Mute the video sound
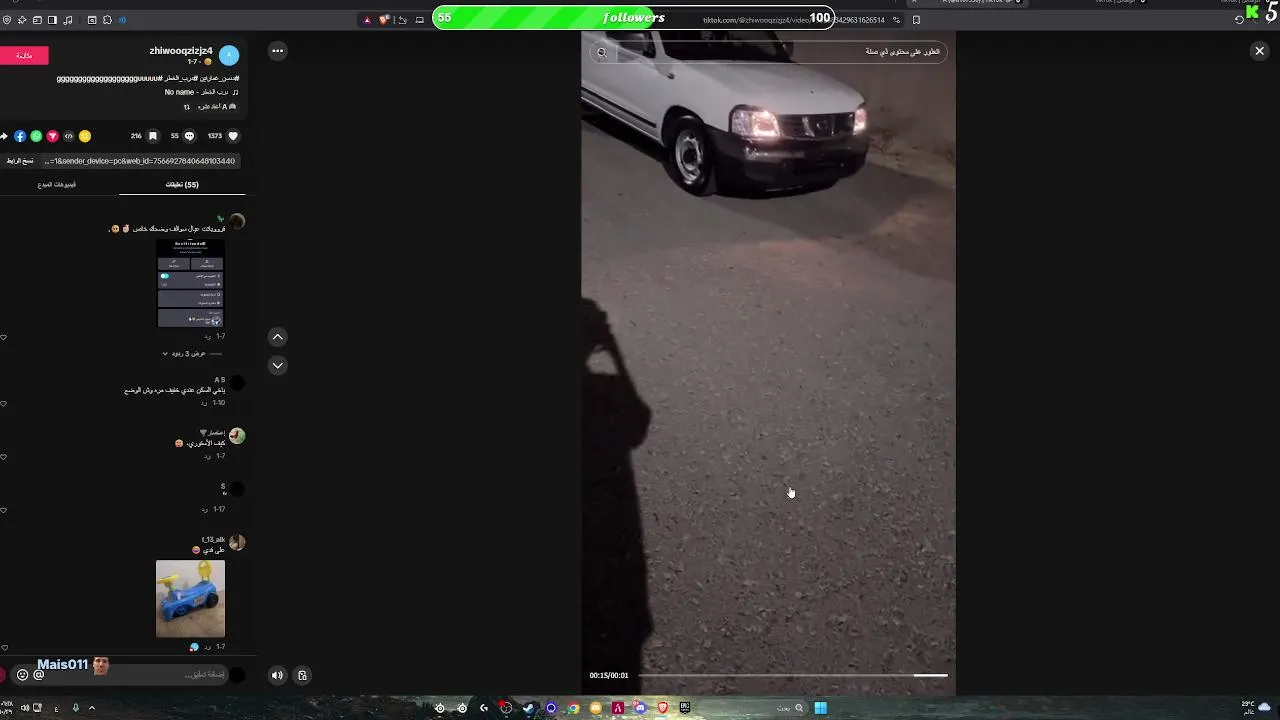The width and height of the screenshot is (1280, 720). point(277,675)
